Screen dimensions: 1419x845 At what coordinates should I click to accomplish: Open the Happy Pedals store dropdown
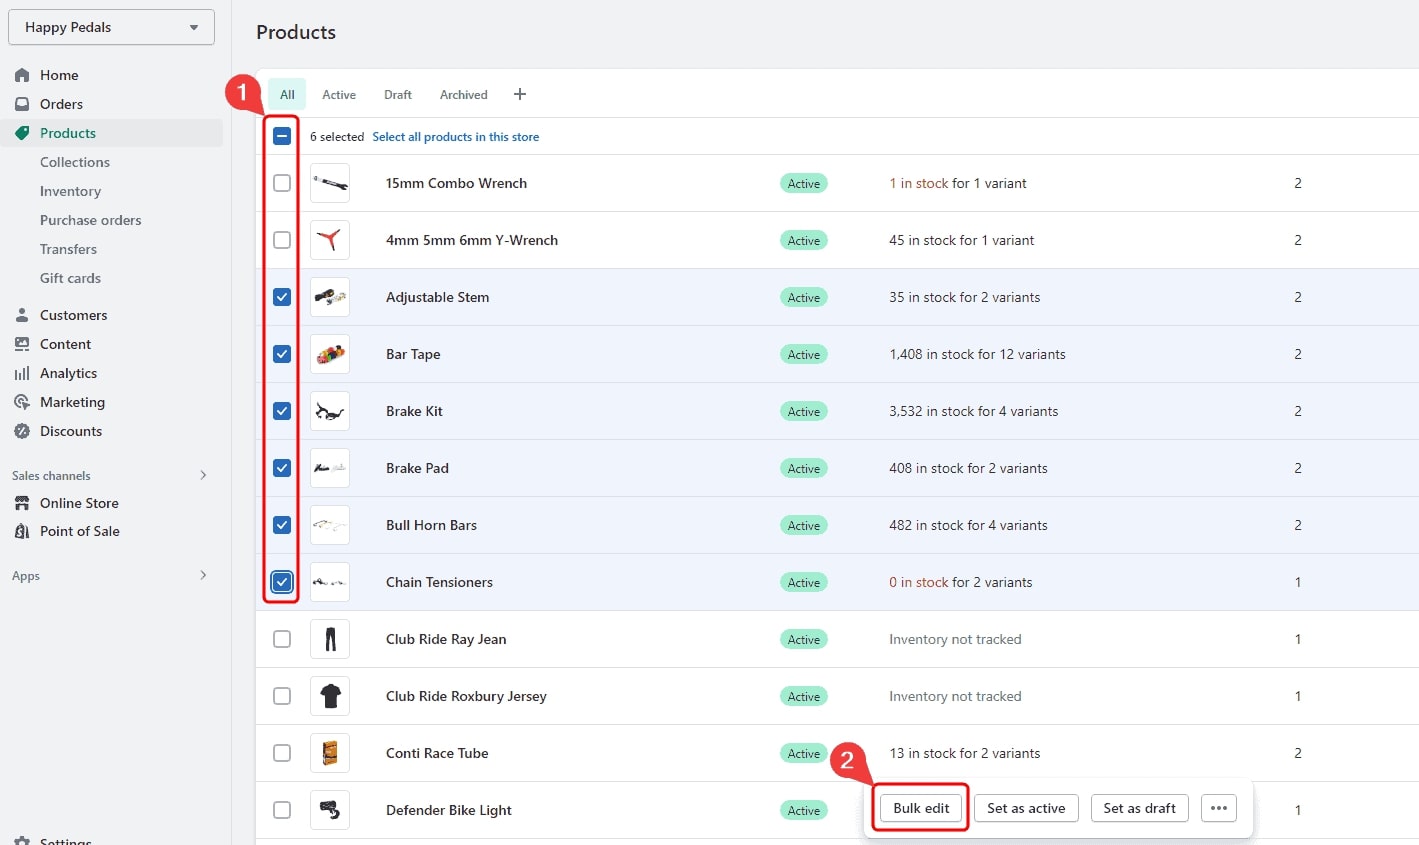[111, 27]
